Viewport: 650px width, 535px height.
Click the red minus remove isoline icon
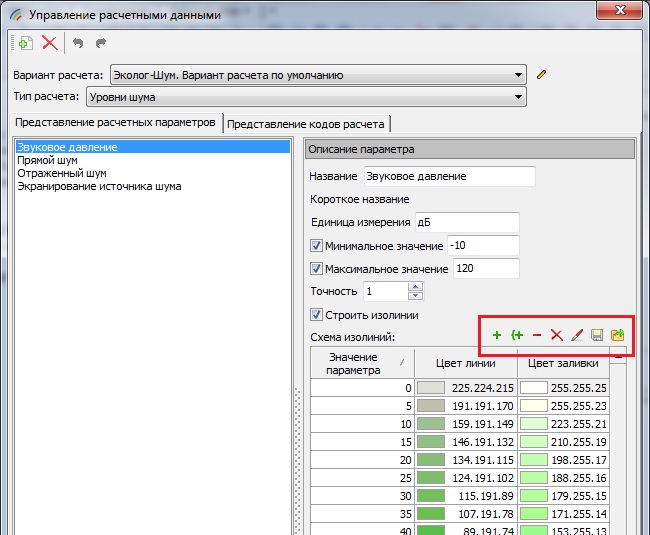(x=537, y=335)
